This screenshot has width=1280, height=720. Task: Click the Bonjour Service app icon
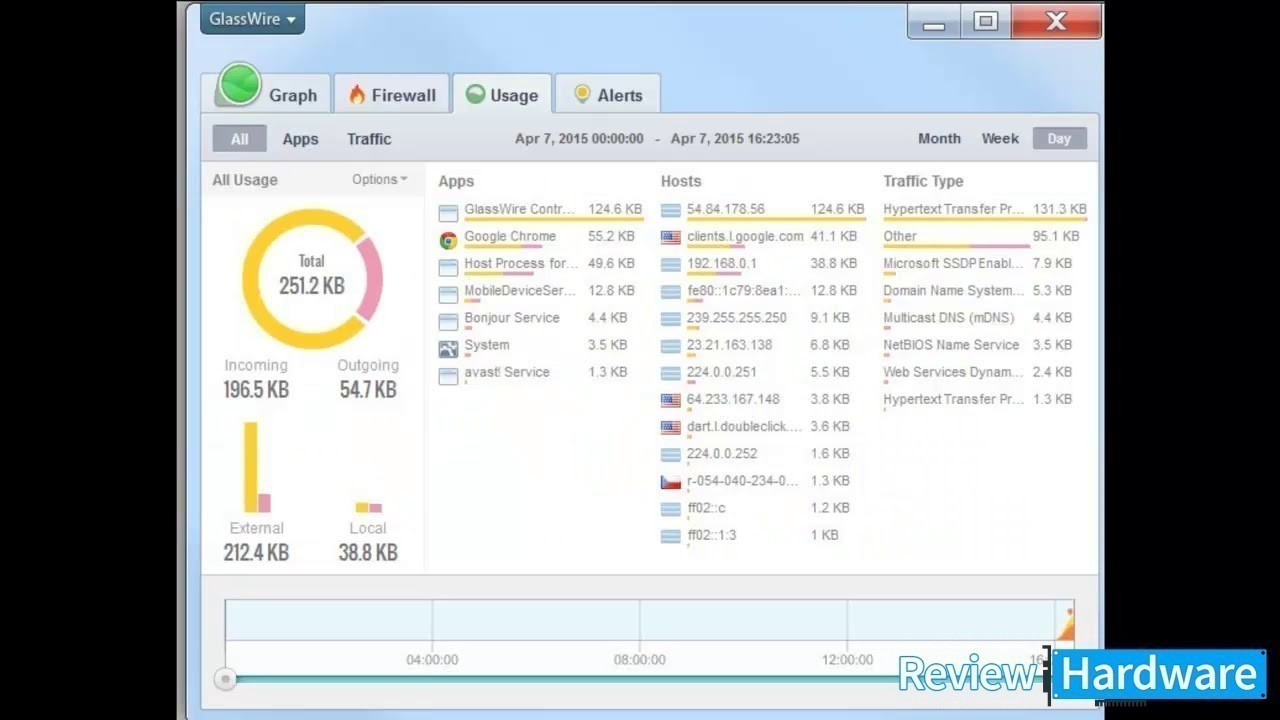(448, 321)
